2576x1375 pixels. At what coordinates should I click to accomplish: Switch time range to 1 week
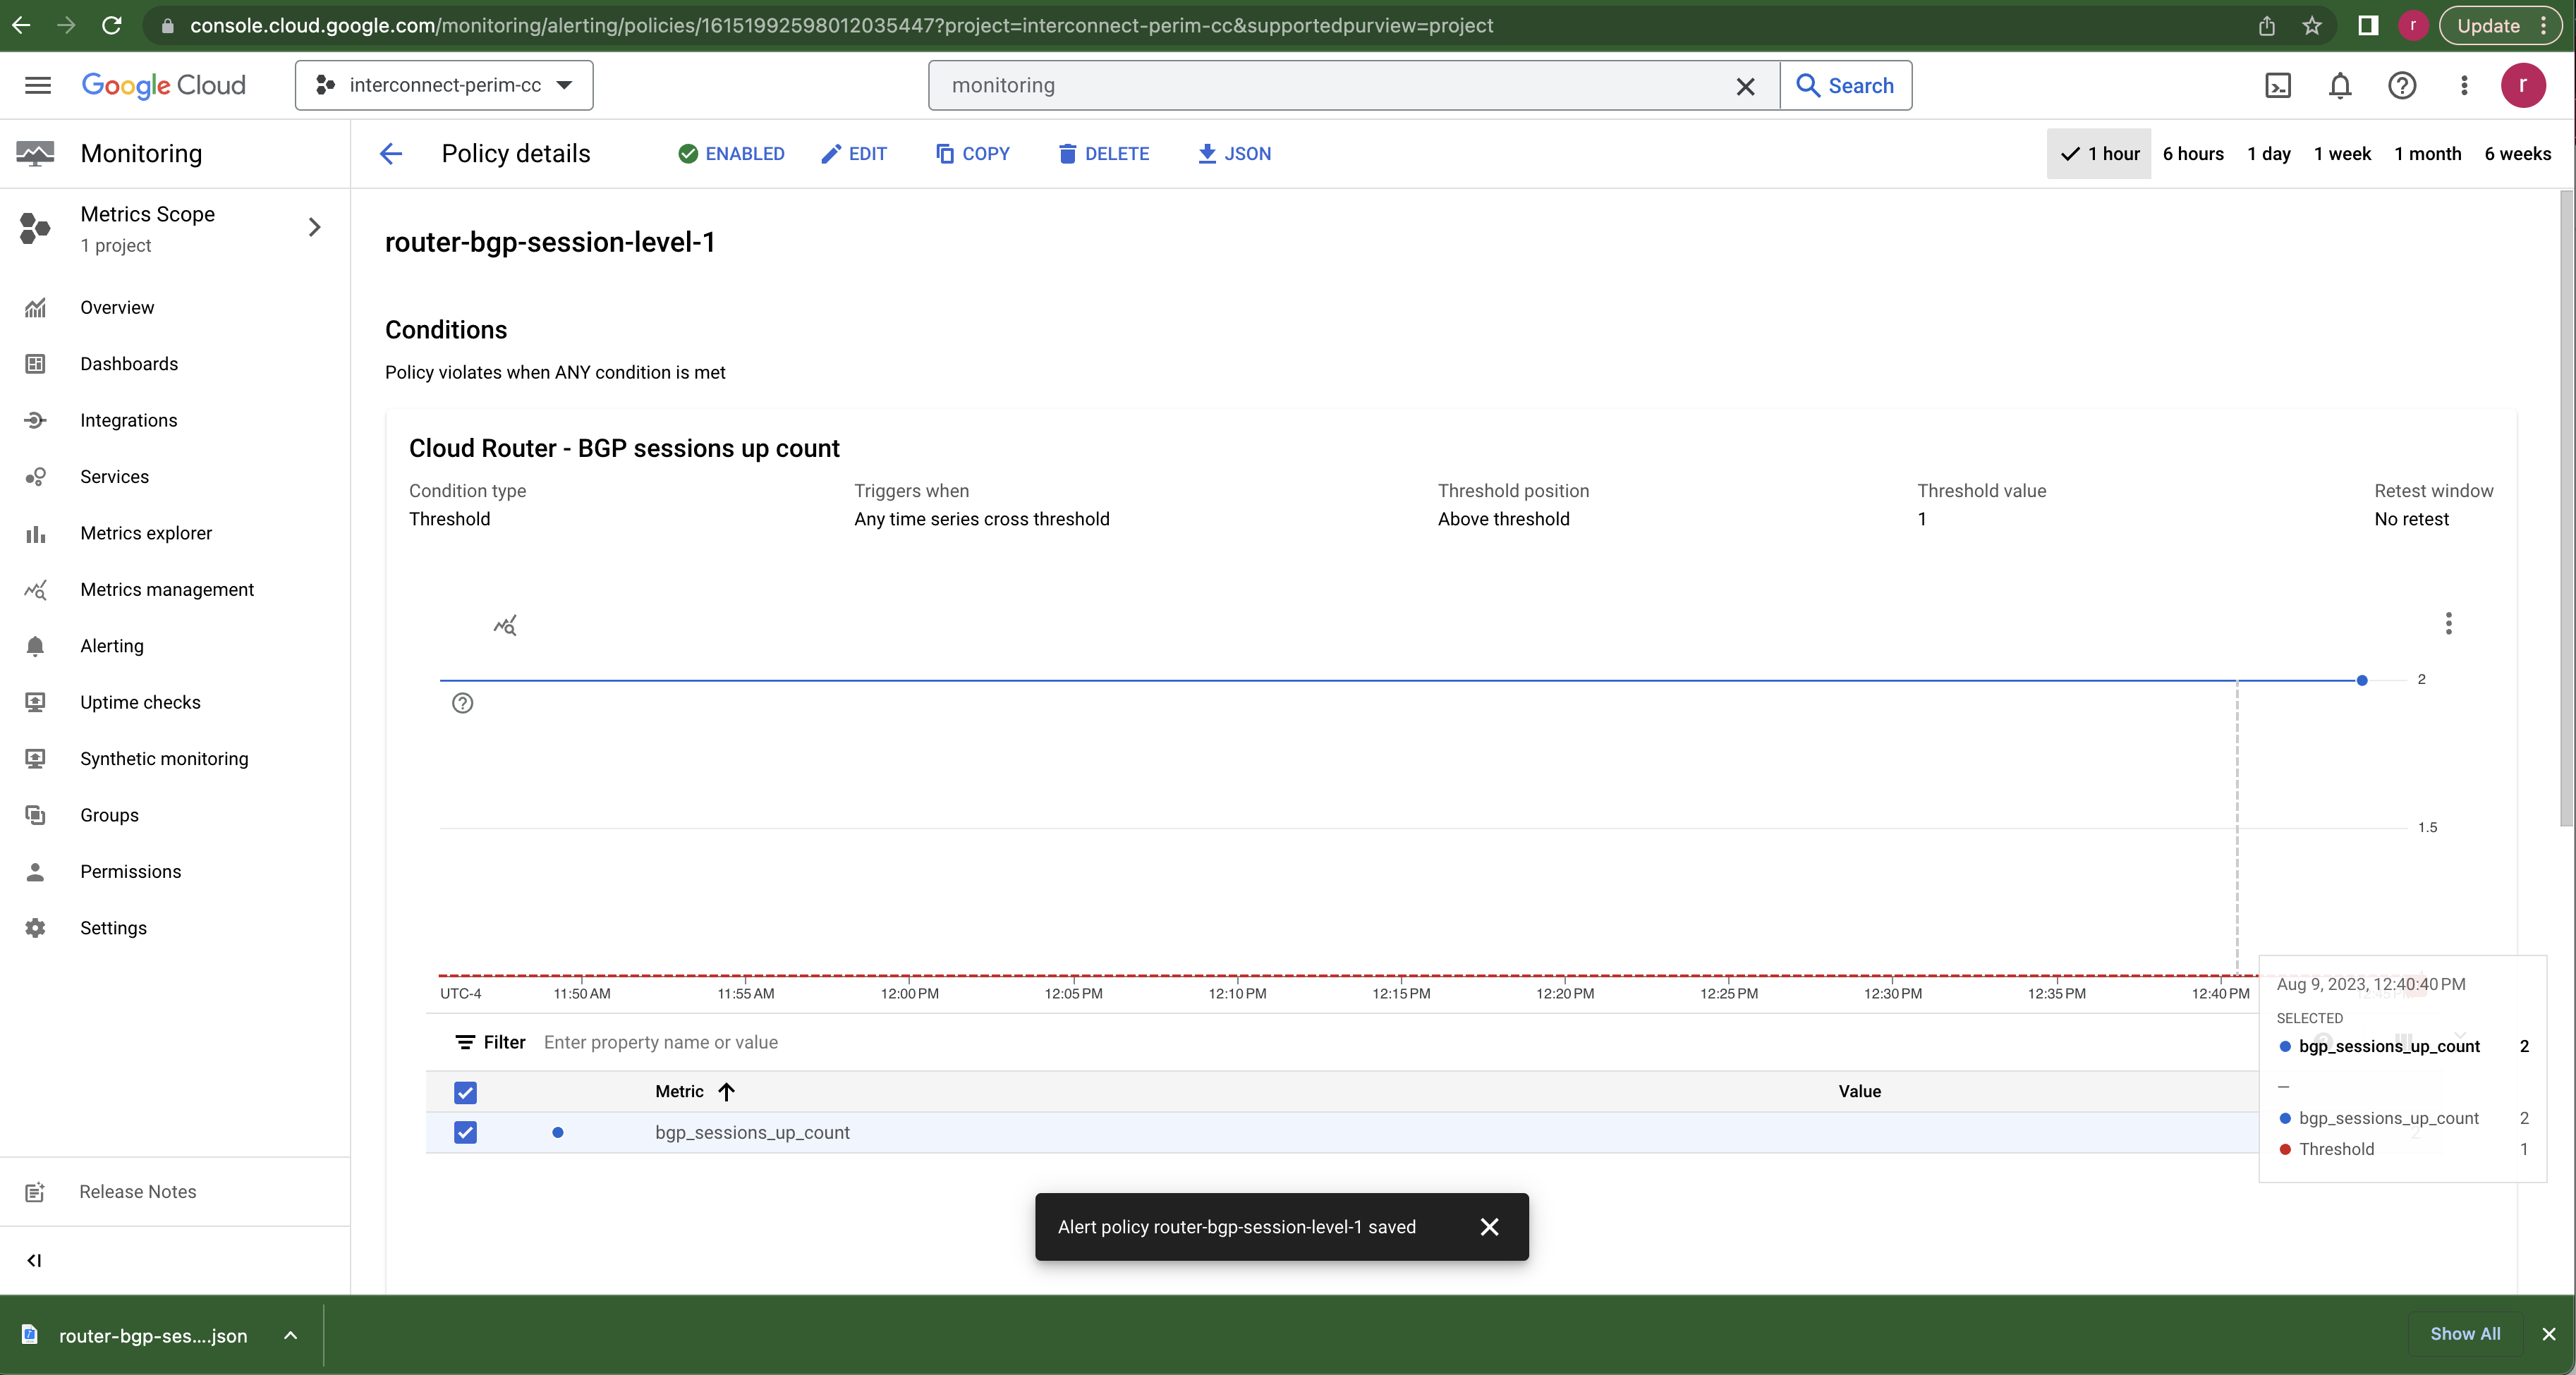pyautogui.click(x=2342, y=153)
